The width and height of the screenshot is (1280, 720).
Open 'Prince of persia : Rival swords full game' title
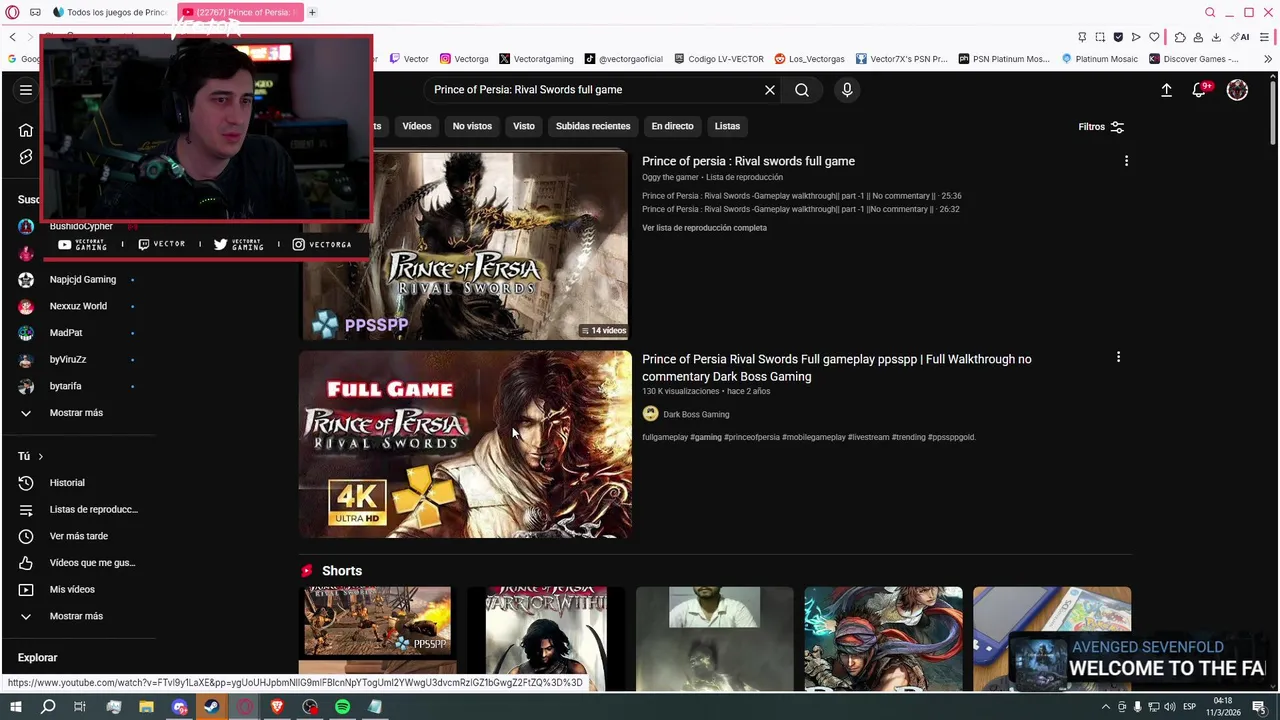click(748, 161)
